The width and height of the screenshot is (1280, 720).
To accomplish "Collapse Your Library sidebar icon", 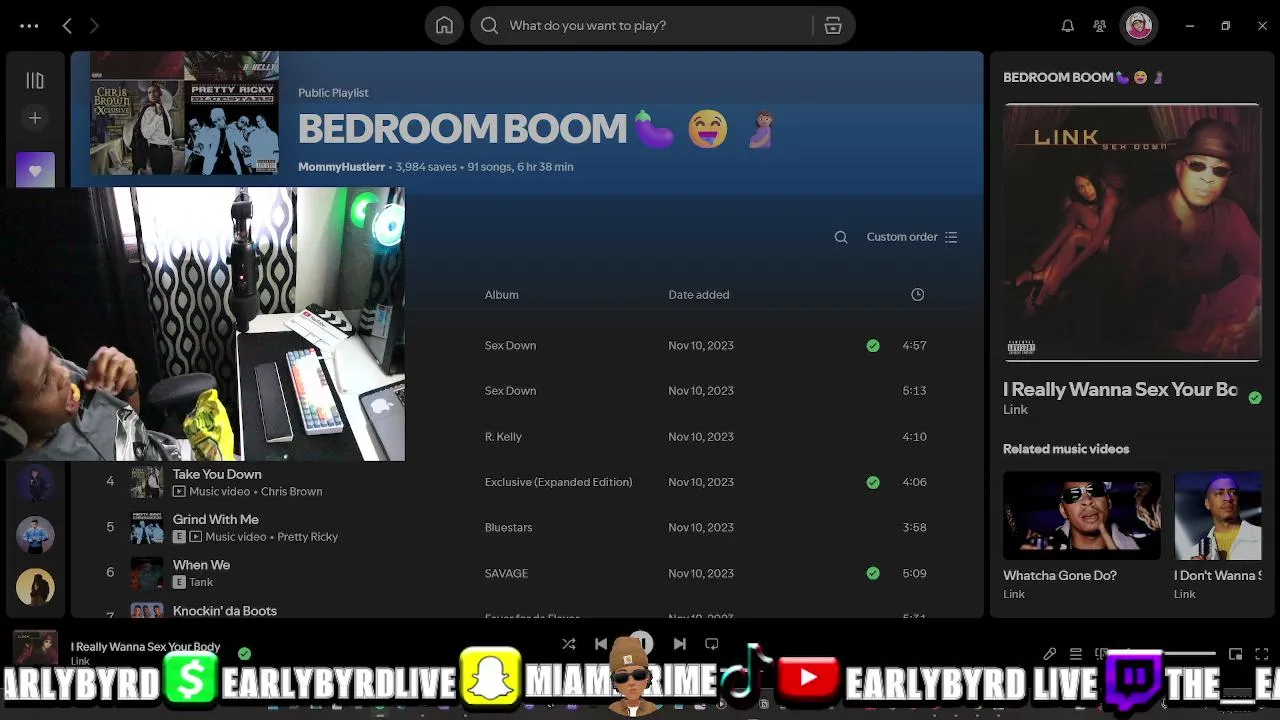I will (35, 80).
